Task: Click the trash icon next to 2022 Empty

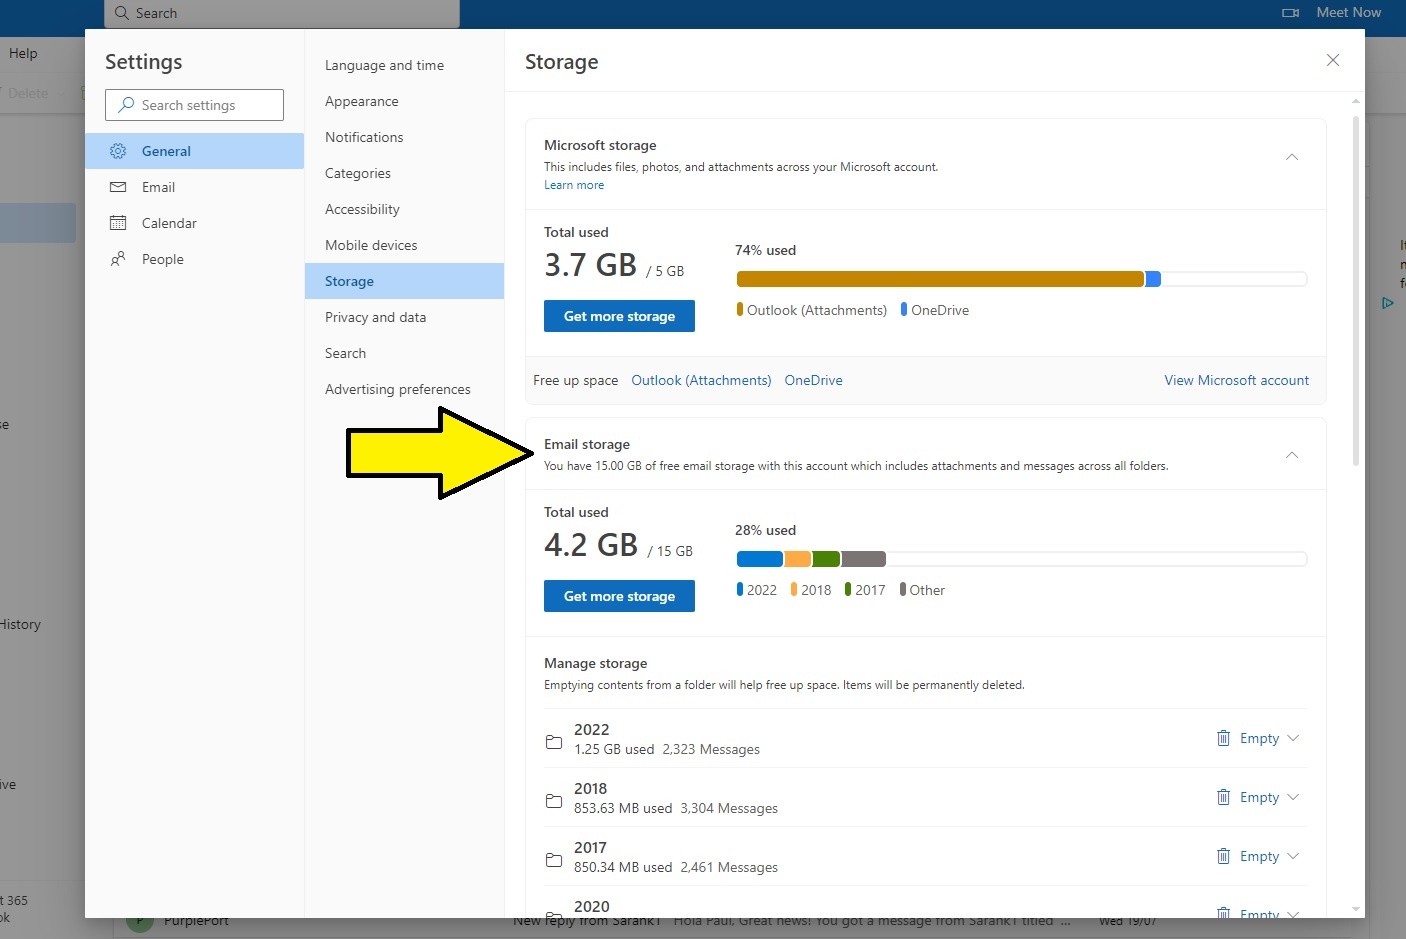Action: point(1224,738)
